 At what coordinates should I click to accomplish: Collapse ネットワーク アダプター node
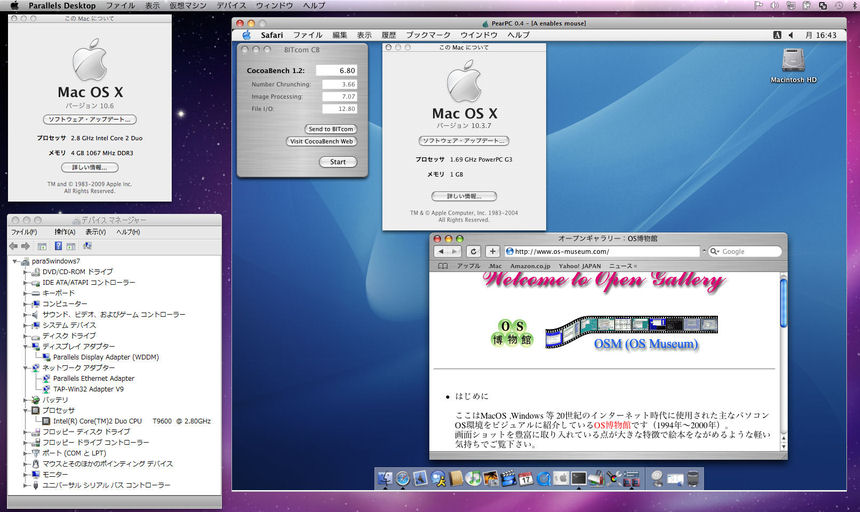(25, 367)
